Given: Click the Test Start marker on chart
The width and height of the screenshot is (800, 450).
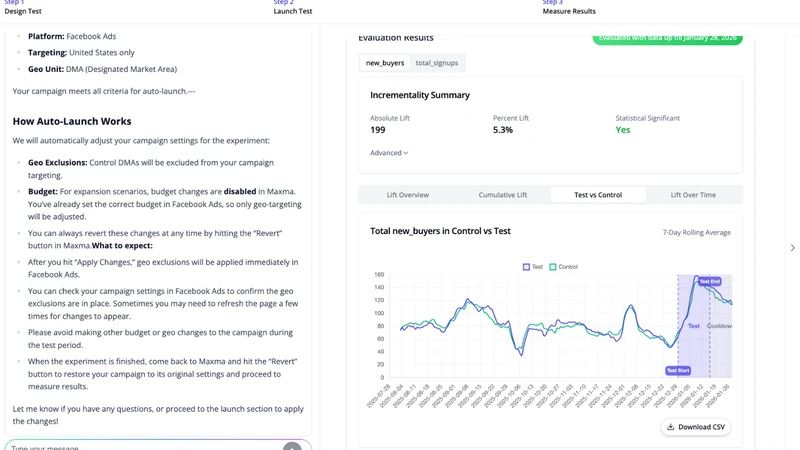Looking at the screenshot, I should (678, 370).
